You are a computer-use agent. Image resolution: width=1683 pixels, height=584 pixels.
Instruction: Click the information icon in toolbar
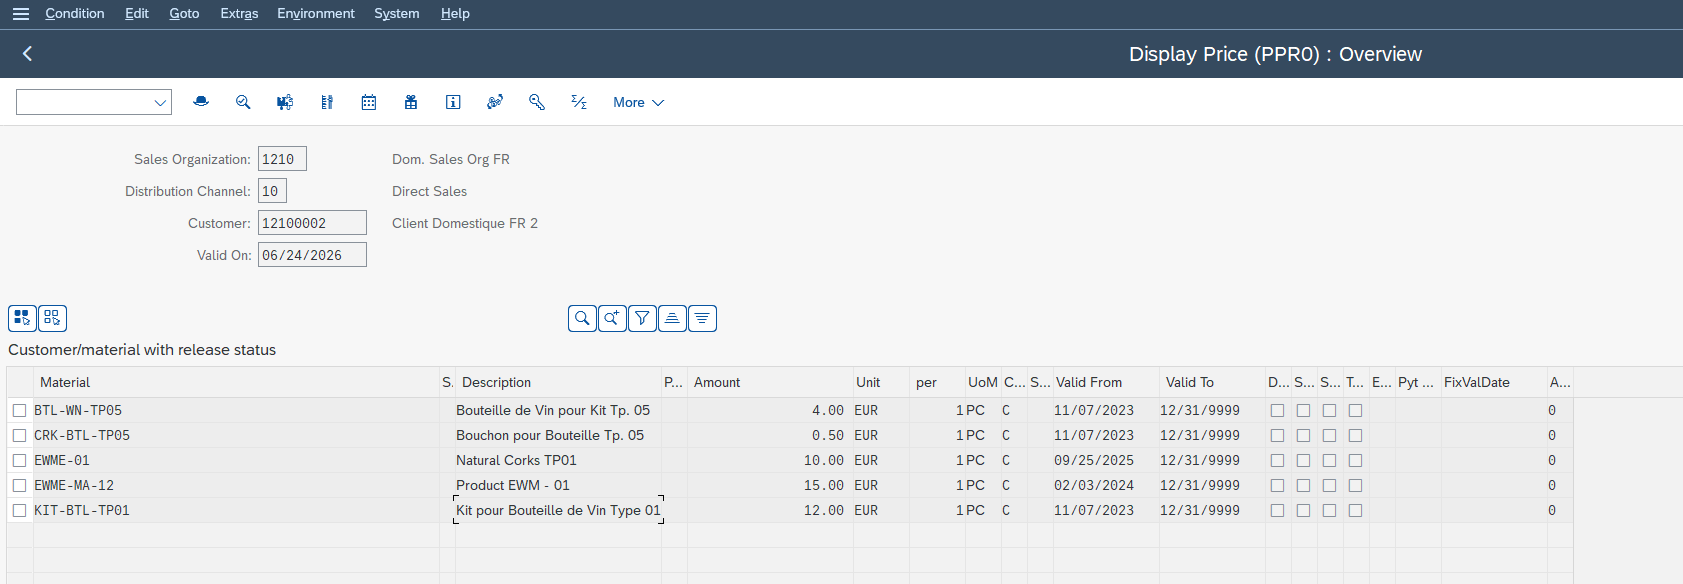[x=453, y=102]
